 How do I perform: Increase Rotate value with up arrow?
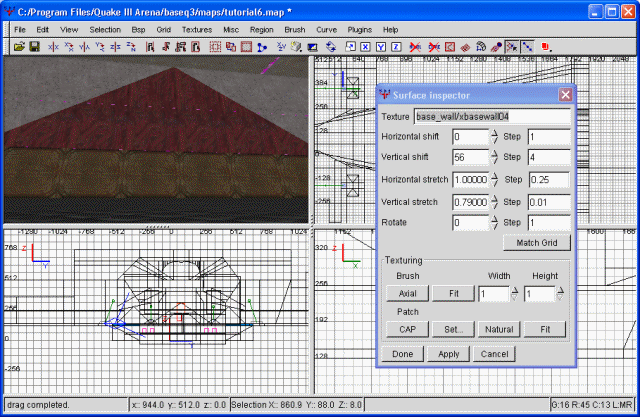click(495, 219)
